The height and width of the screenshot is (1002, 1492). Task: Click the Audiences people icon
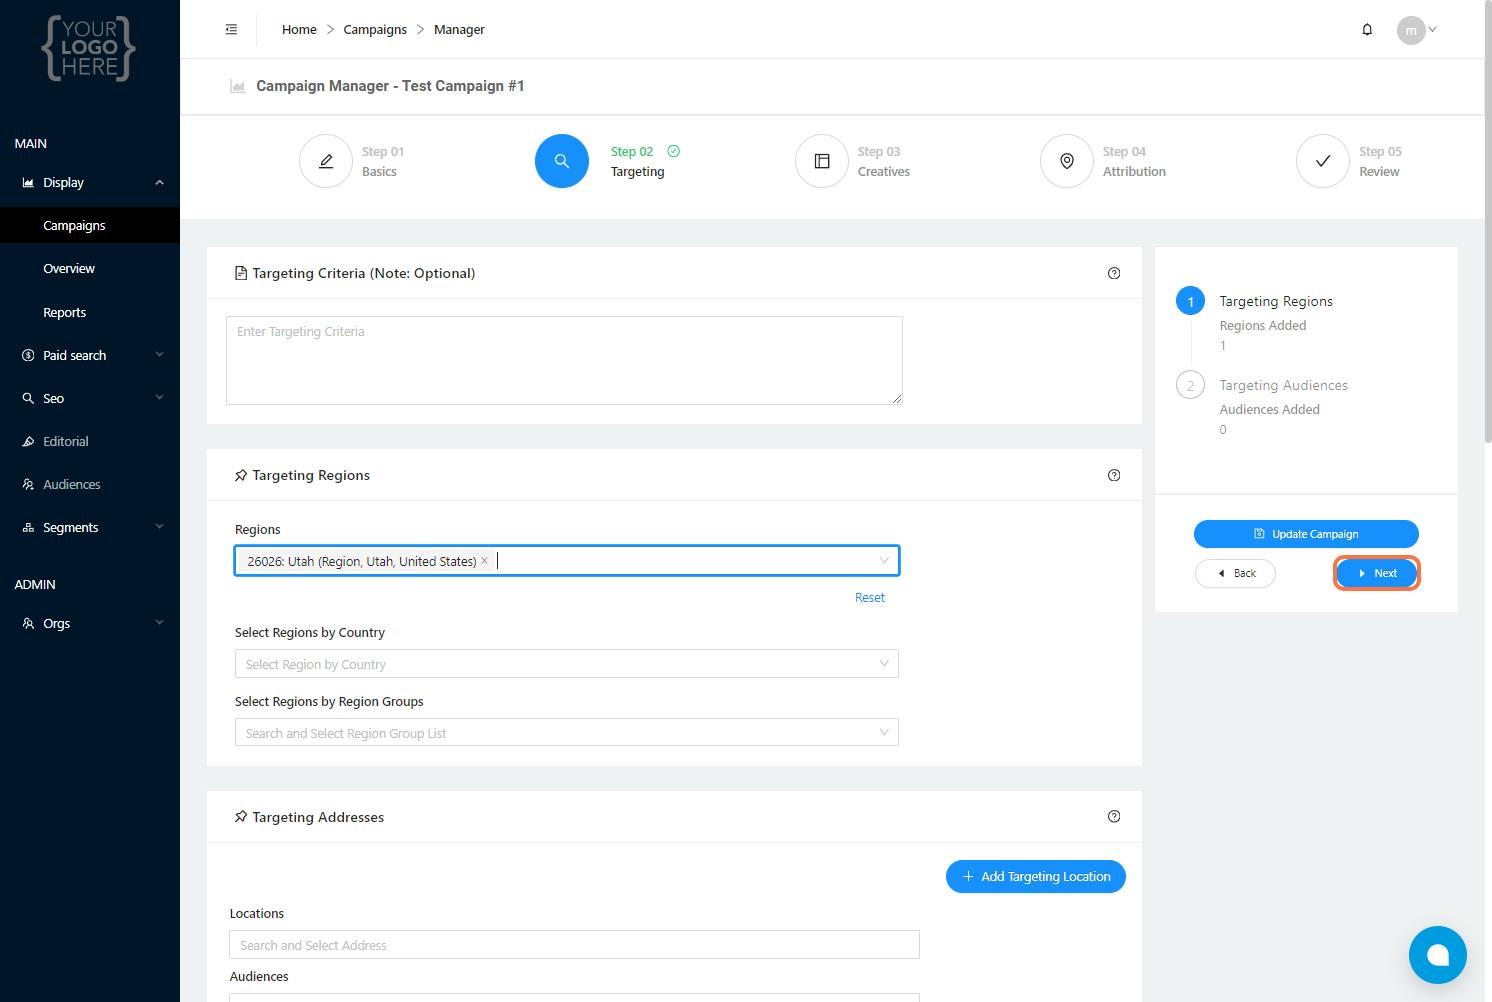click(28, 484)
